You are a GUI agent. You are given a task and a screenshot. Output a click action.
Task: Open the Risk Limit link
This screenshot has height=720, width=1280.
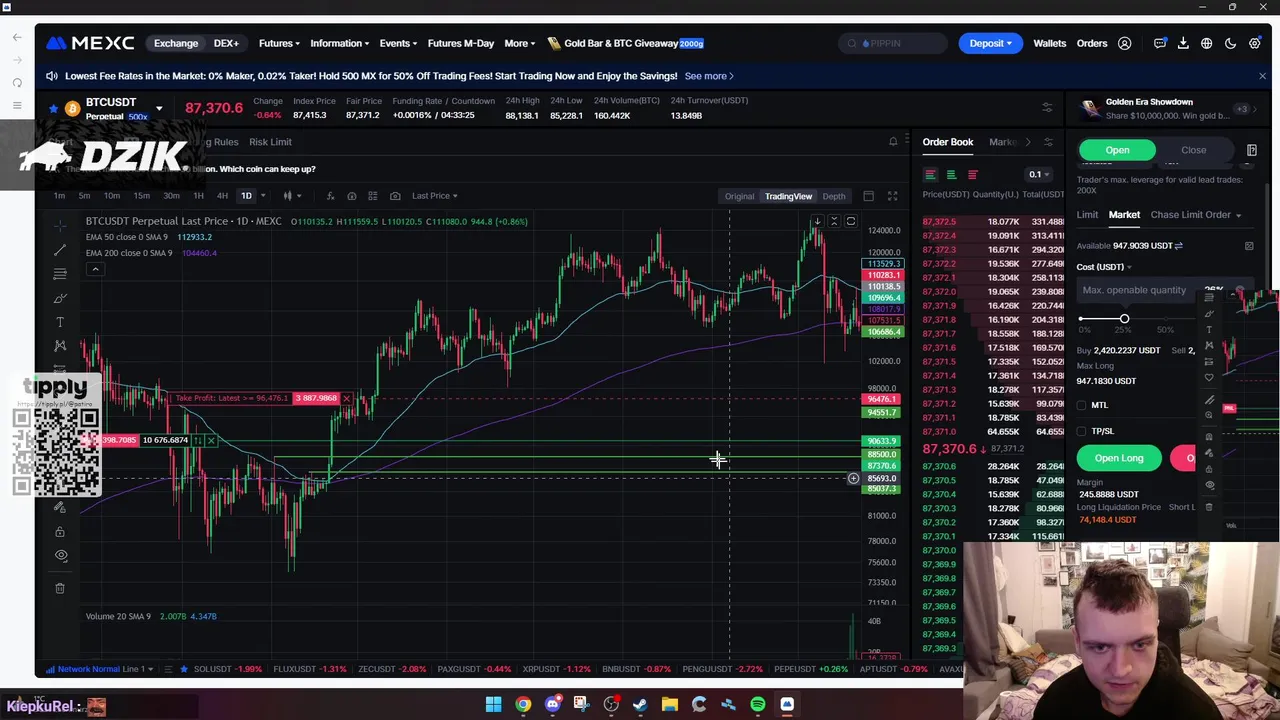[x=270, y=142]
